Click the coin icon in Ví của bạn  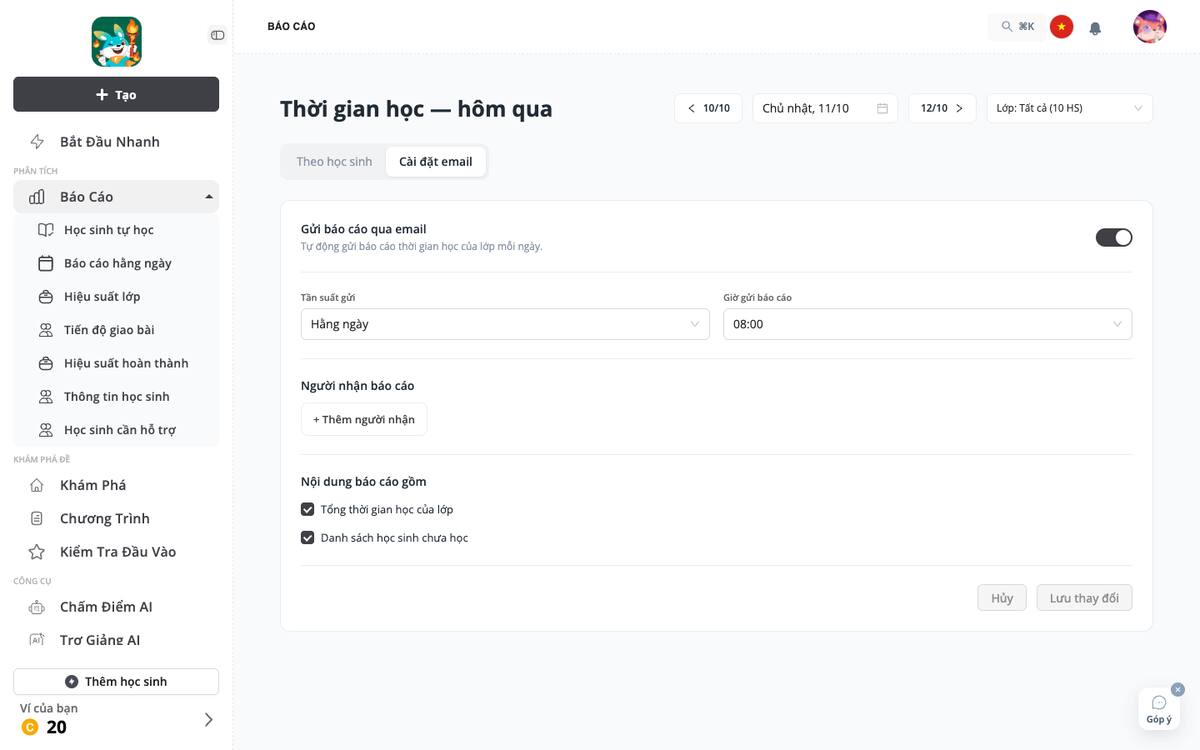tap(30, 727)
